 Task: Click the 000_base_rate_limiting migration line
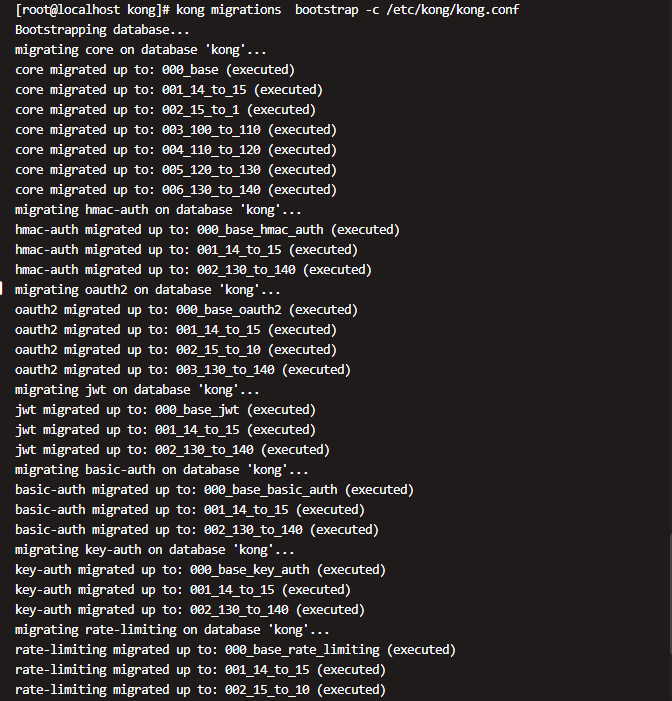(236, 650)
